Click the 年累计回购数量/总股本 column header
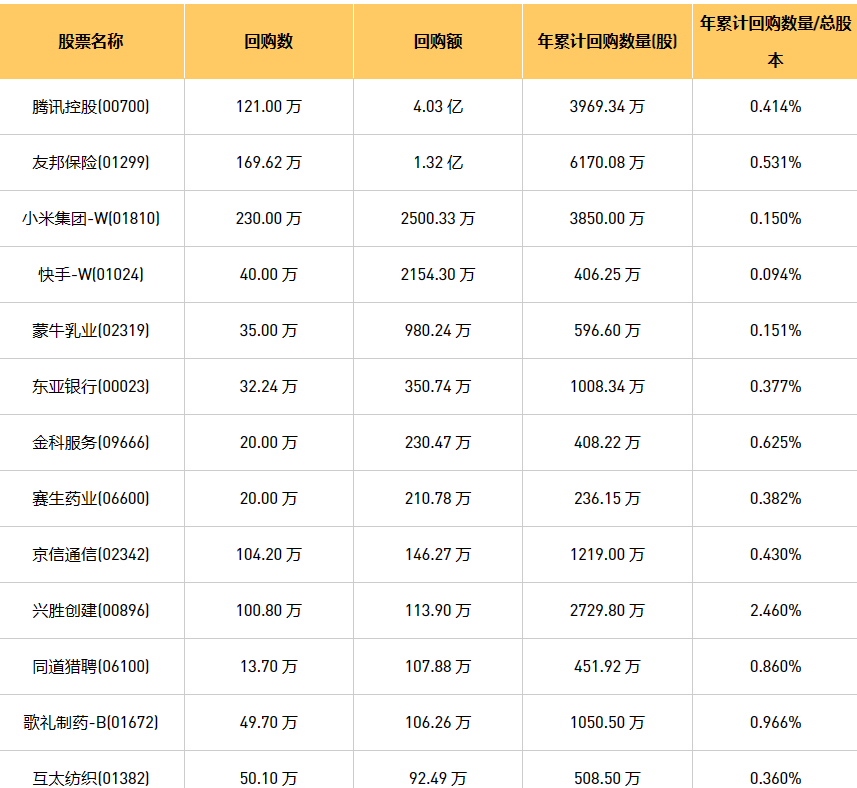The width and height of the screenshot is (857, 788). coord(775,41)
